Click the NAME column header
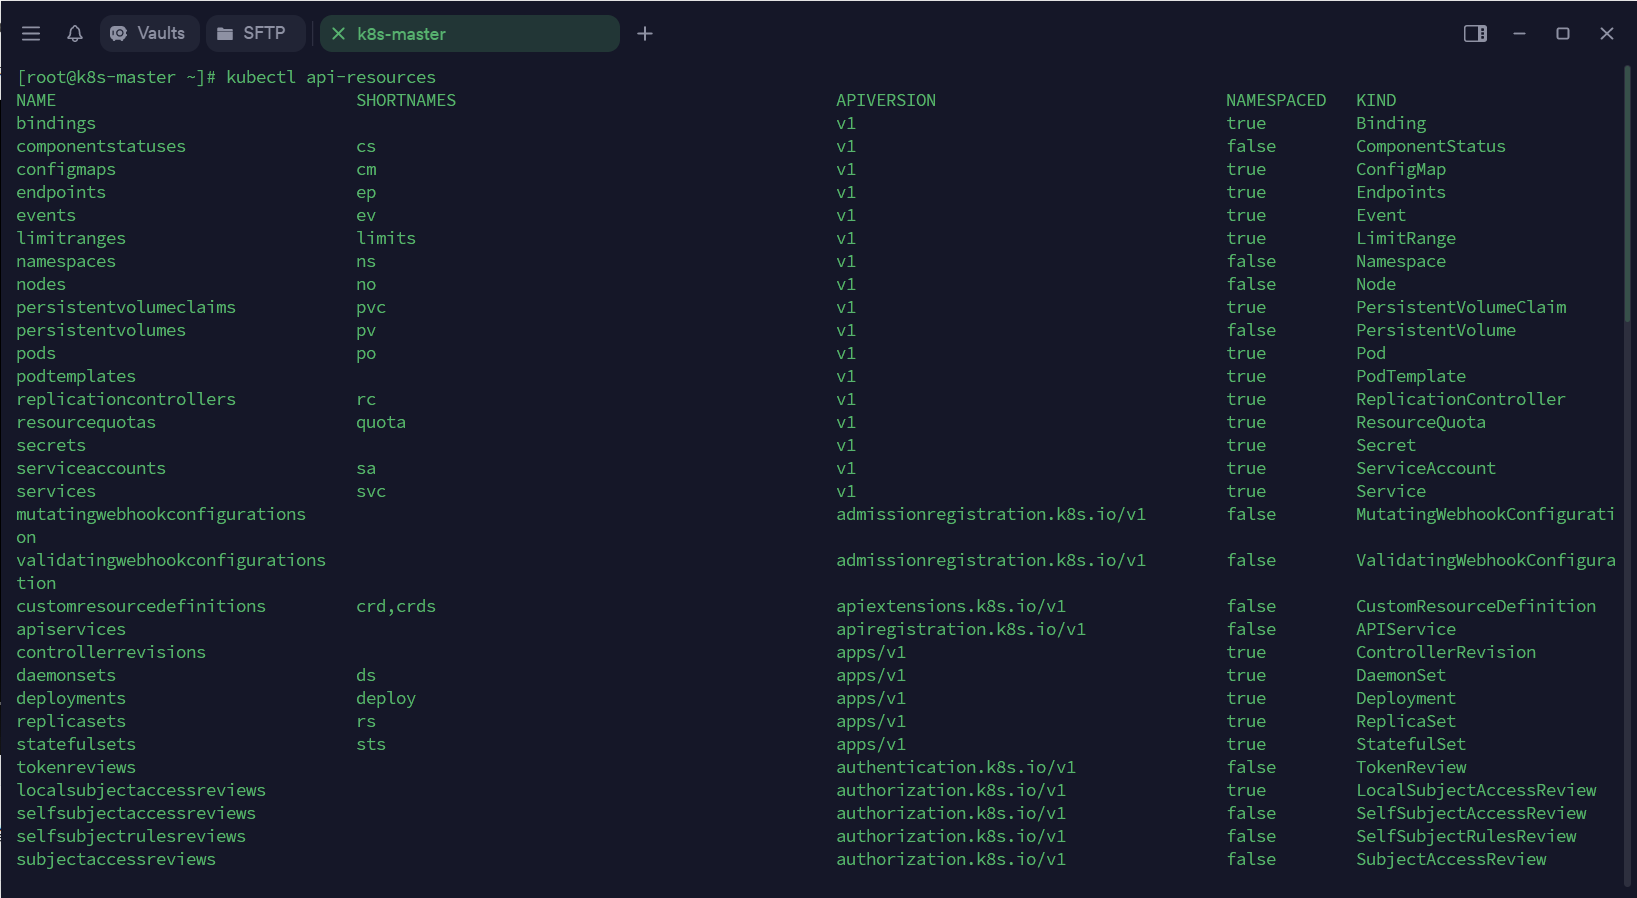1637x898 pixels. pos(36,100)
